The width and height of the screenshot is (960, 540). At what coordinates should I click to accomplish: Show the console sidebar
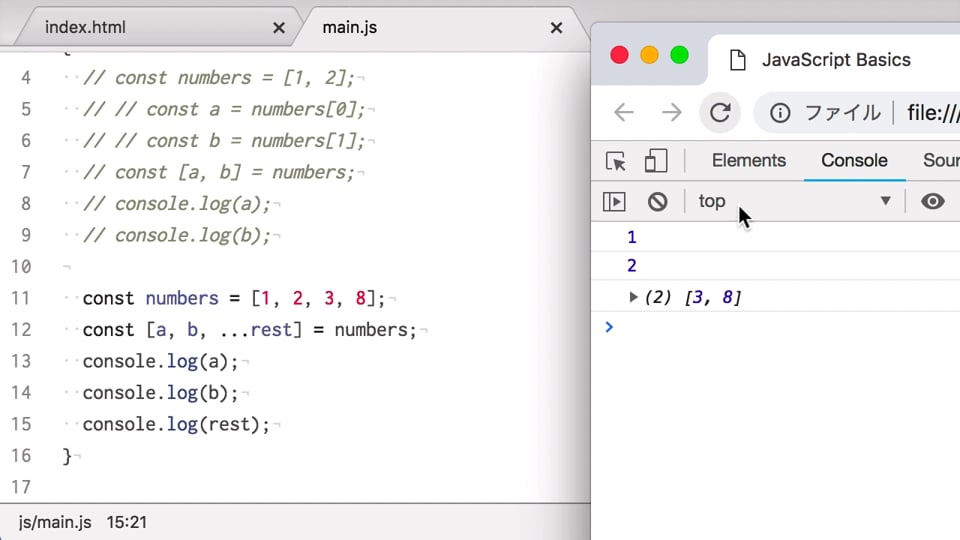coord(614,201)
